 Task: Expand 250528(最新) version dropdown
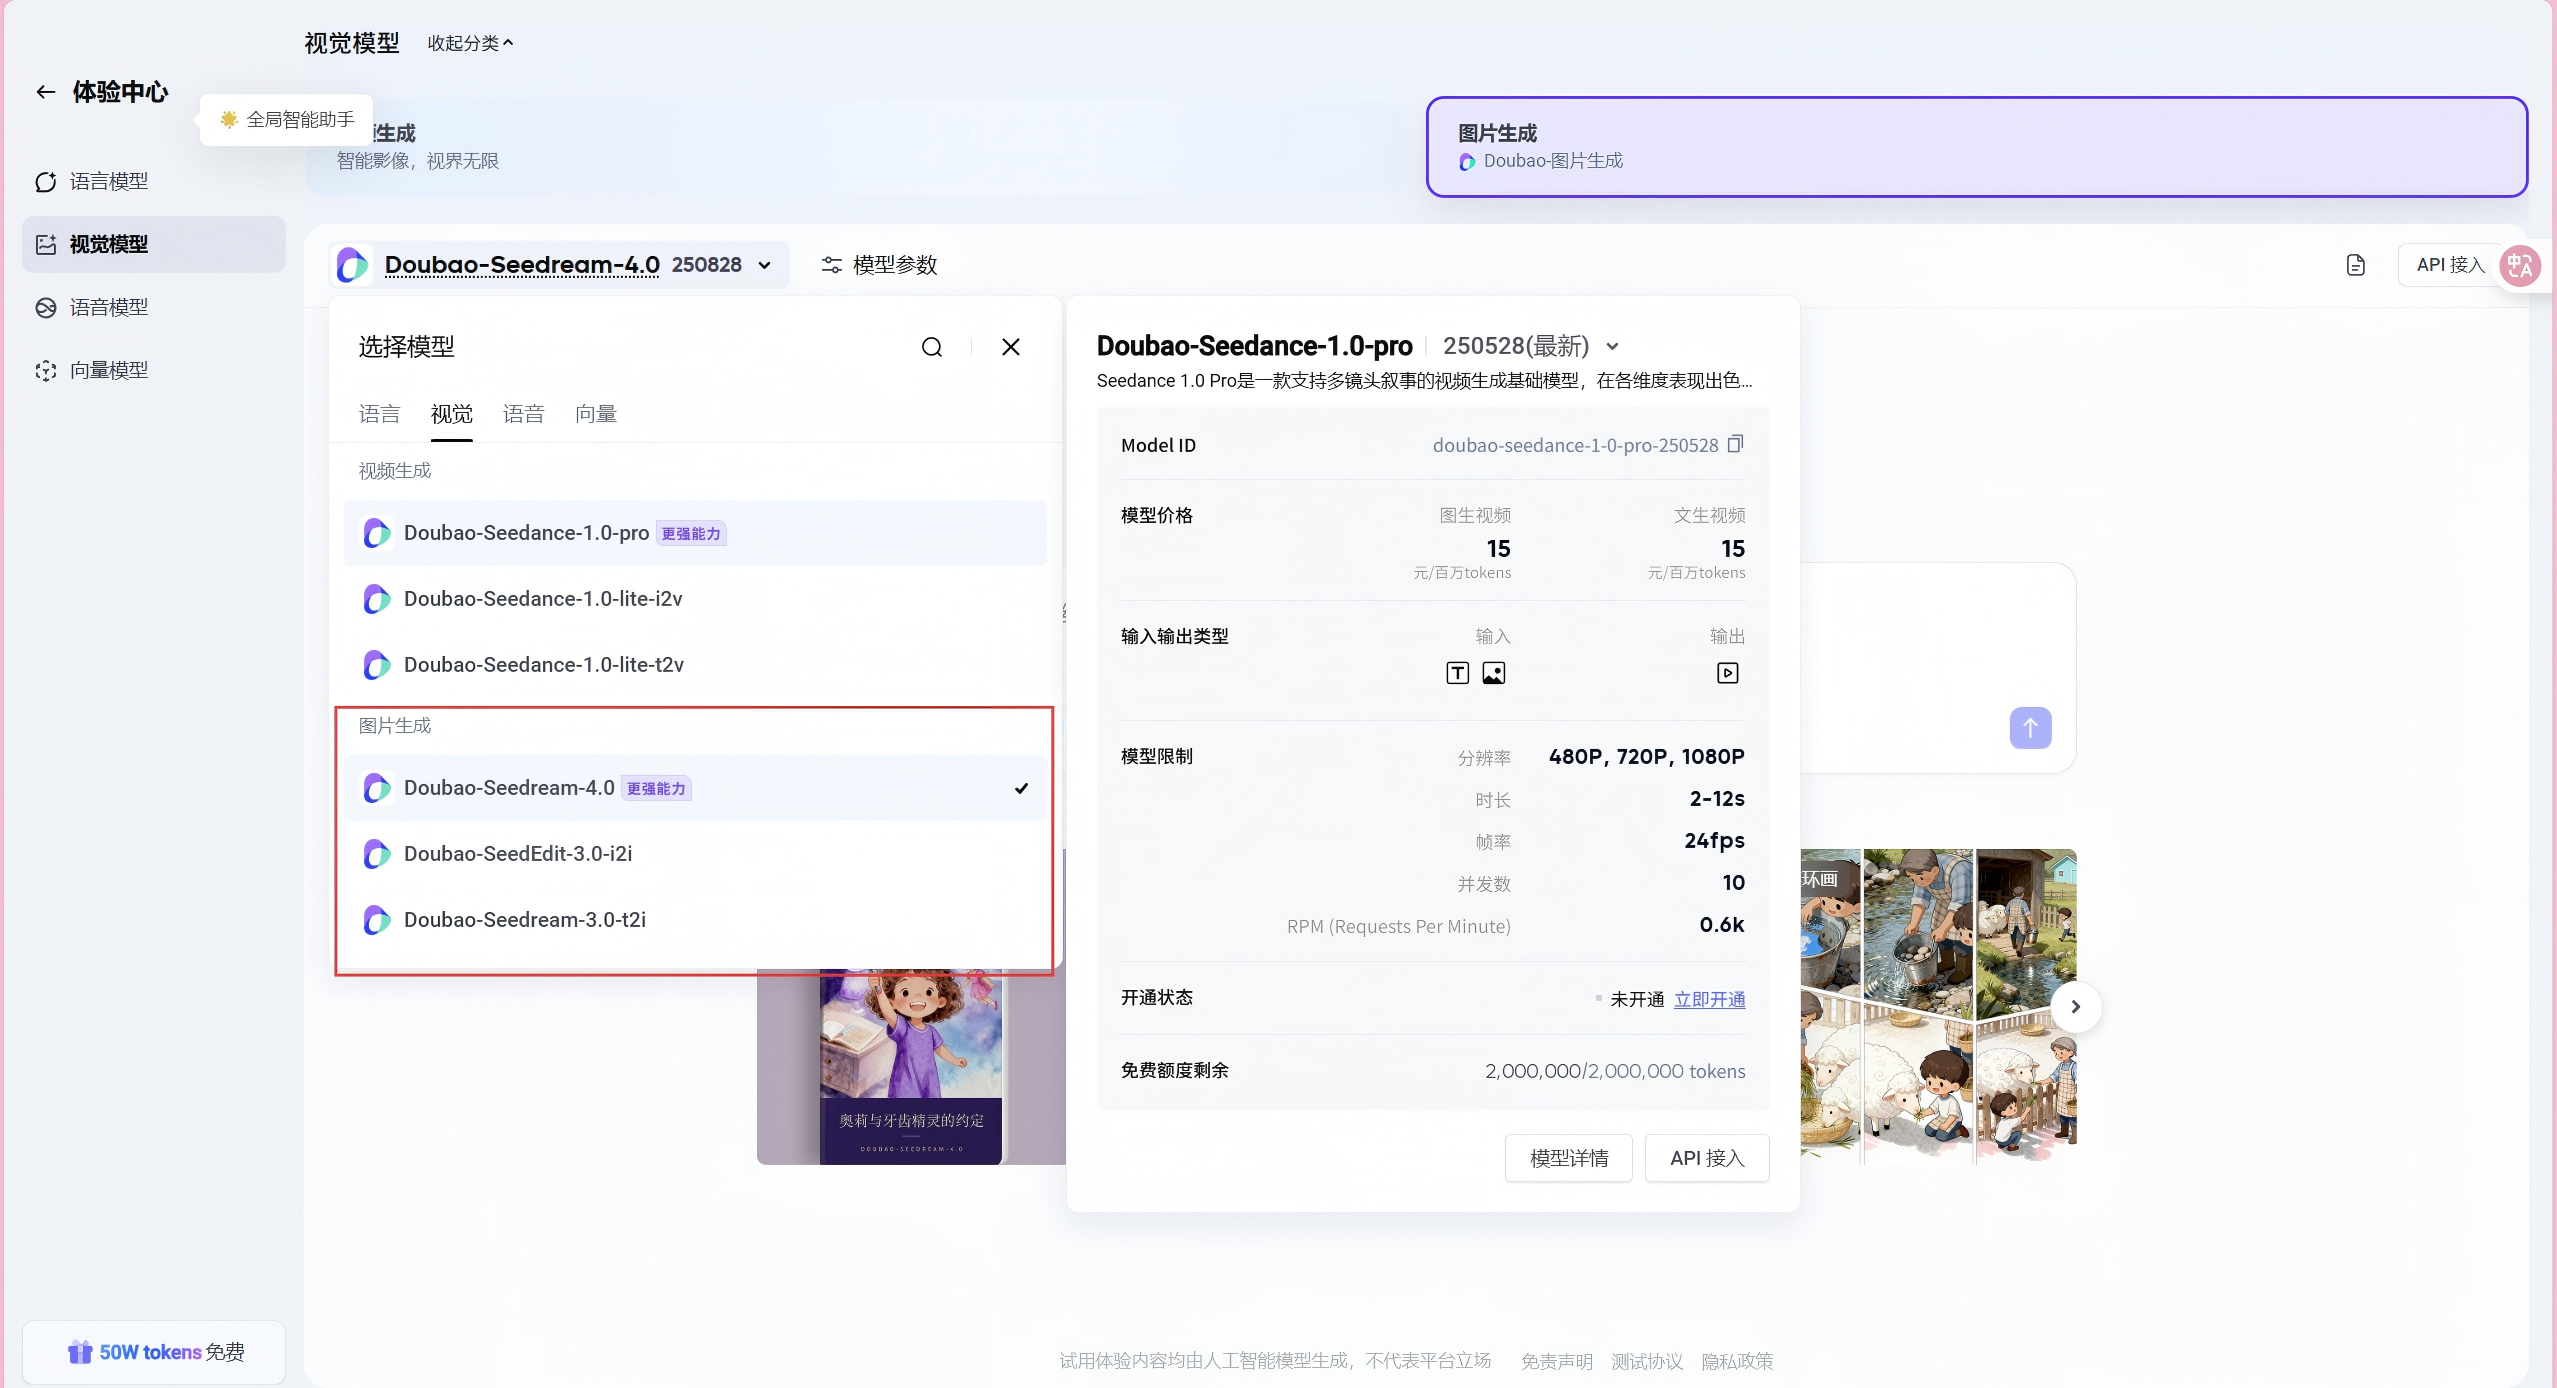(1612, 347)
